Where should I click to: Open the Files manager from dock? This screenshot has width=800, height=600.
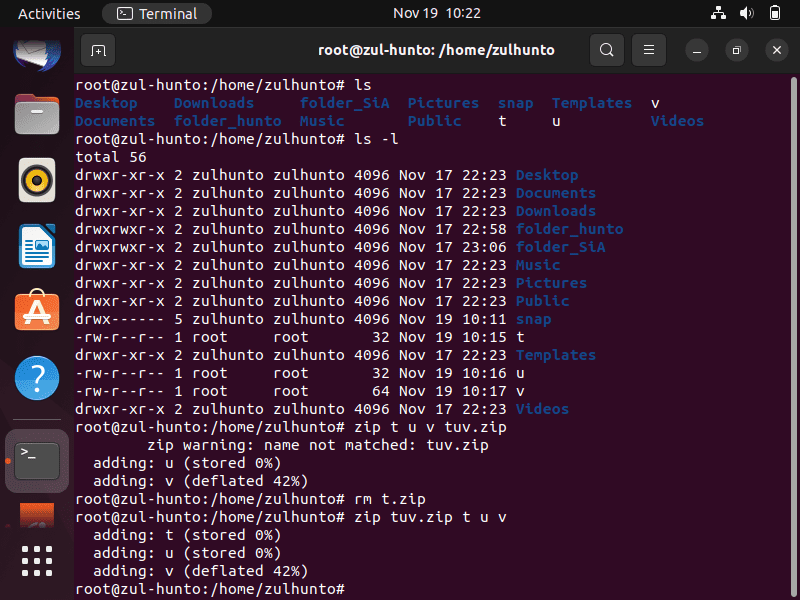pyautogui.click(x=37, y=114)
